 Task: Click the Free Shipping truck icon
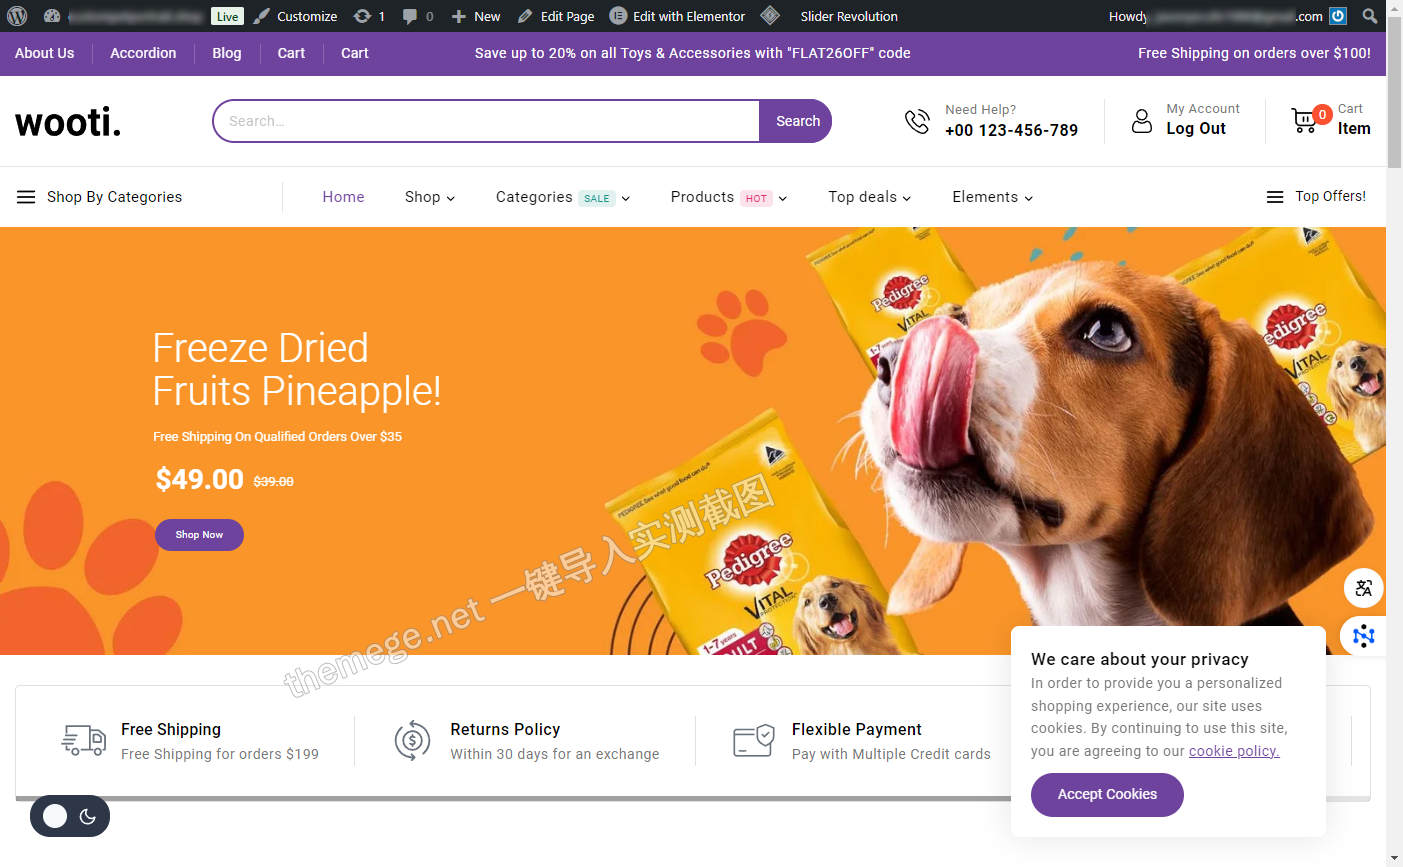click(x=84, y=740)
